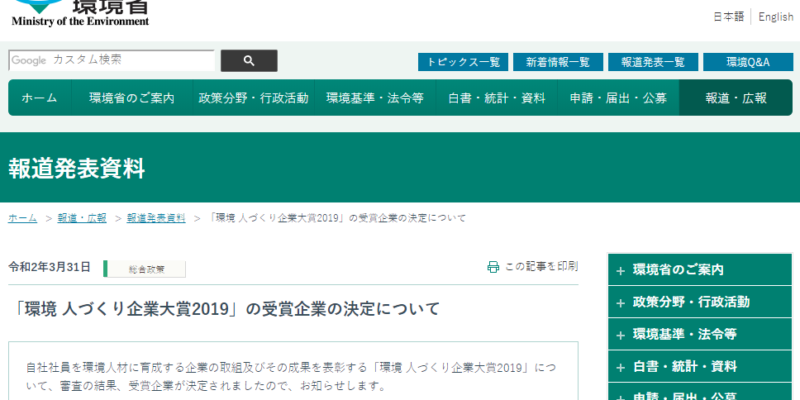Screen dimensions: 800x400
Task: Click the この記事を印刷 link text
Action: pyautogui.click(x=541, y=266)
